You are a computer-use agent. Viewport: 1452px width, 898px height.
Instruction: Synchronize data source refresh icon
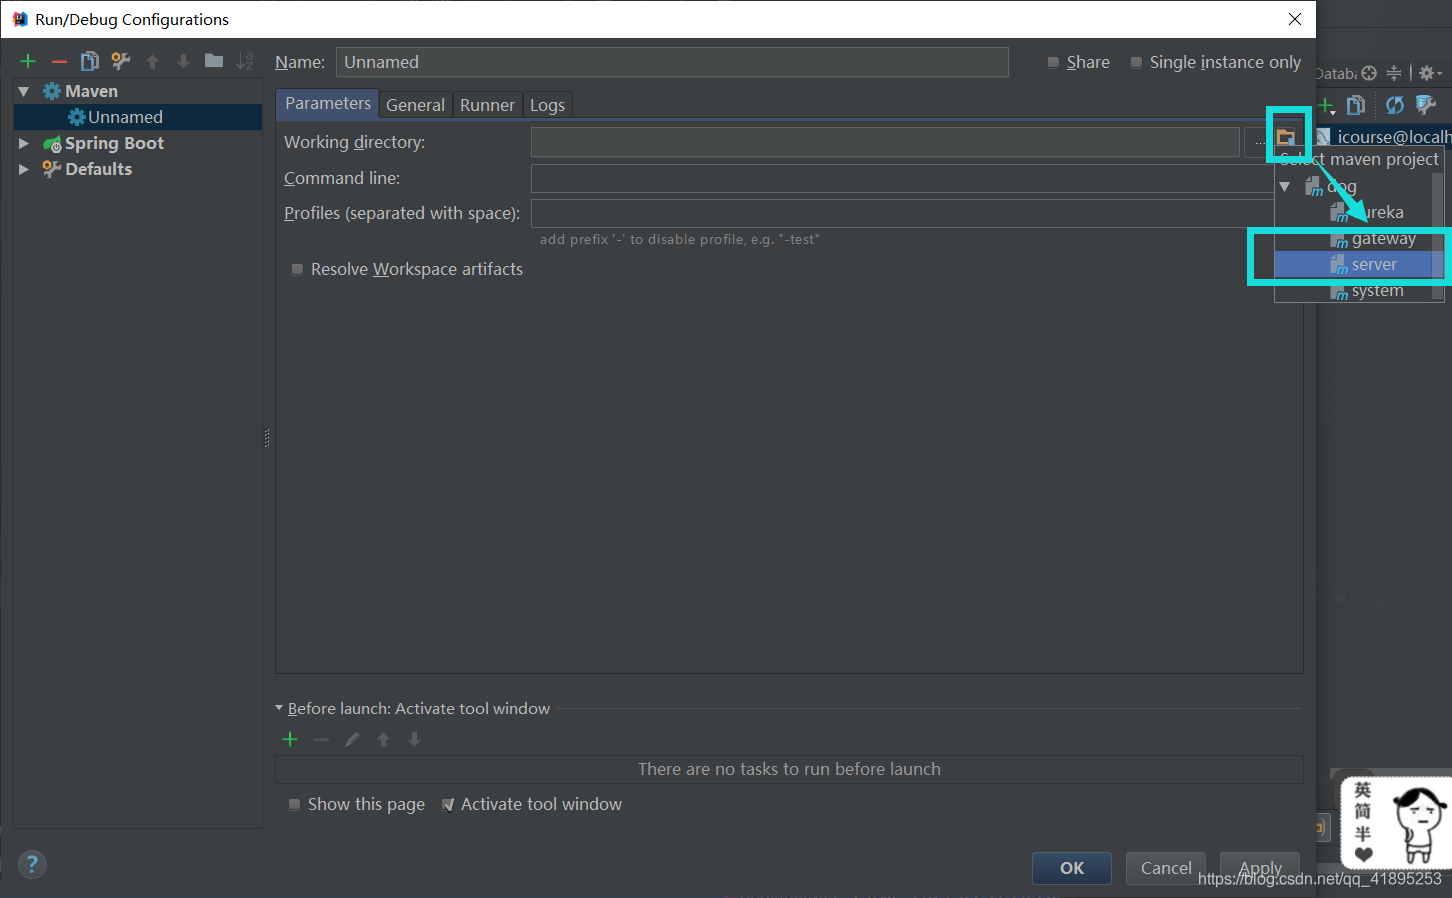[1395, 105]
